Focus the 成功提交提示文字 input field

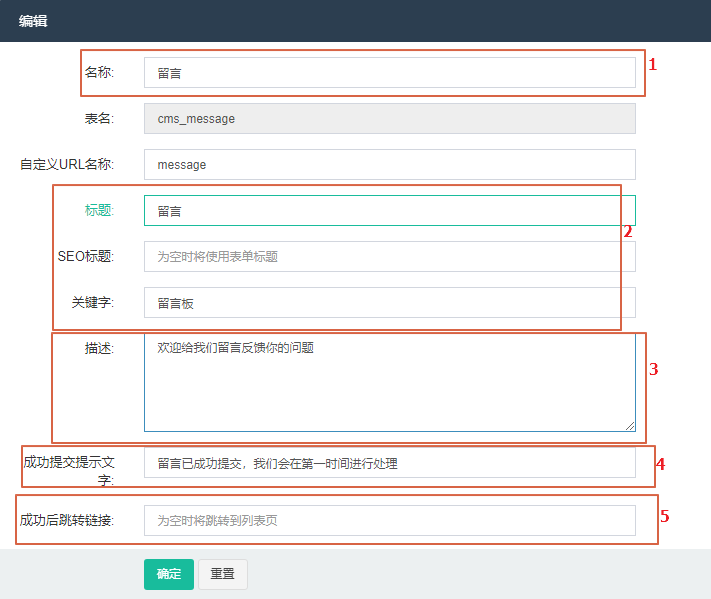click(390, 463)
